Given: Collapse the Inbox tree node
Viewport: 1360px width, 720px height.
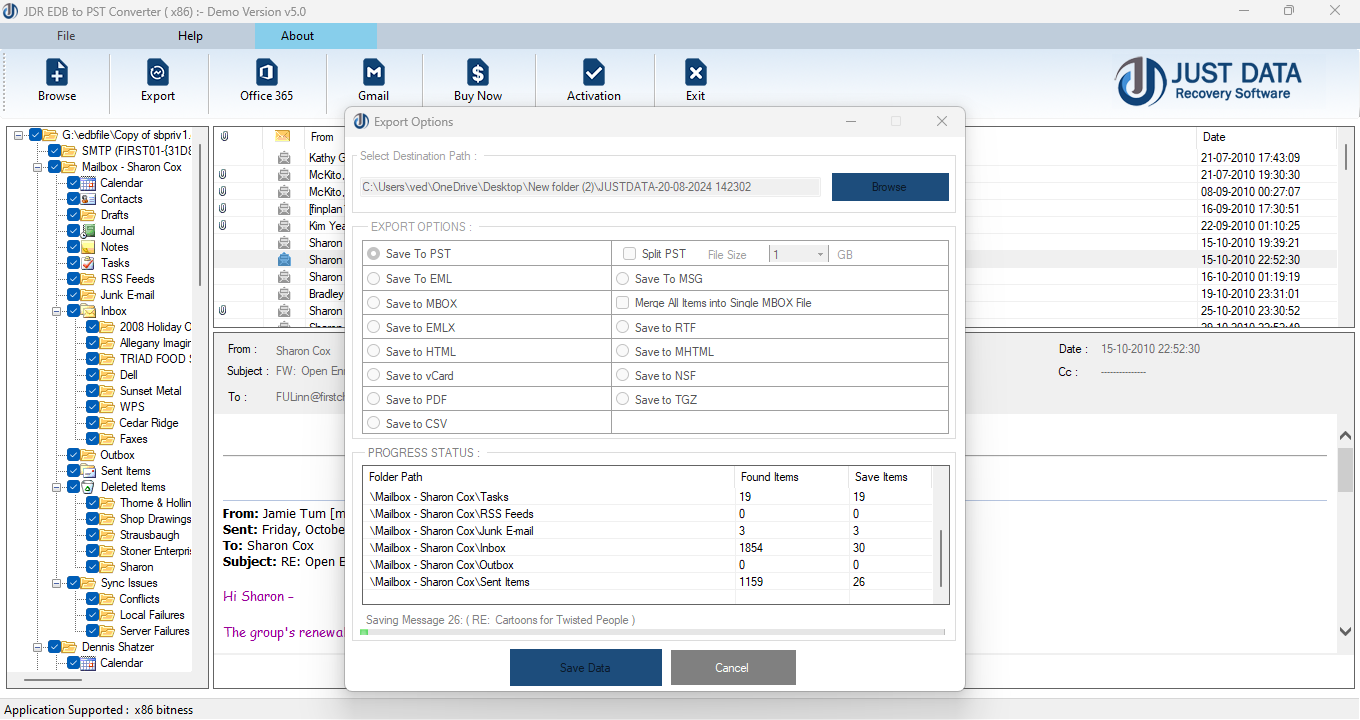Looking at the screenshot, I should [57, 311].
